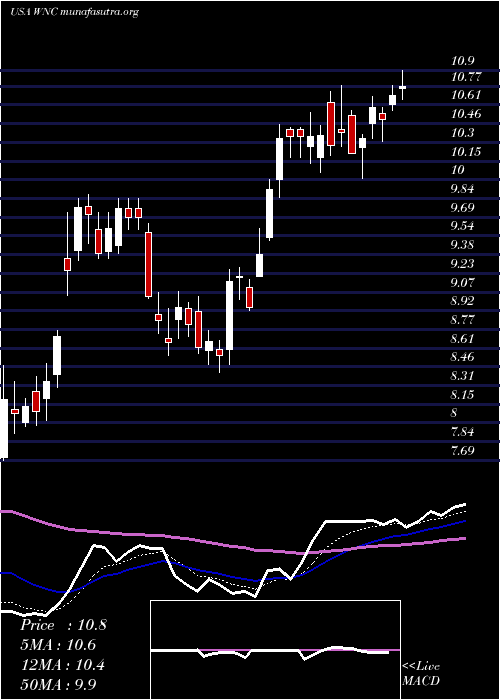This screenshot has width=500, height=700.
Task: Select the 9.38 price axis label
Action: click(462, 245)
